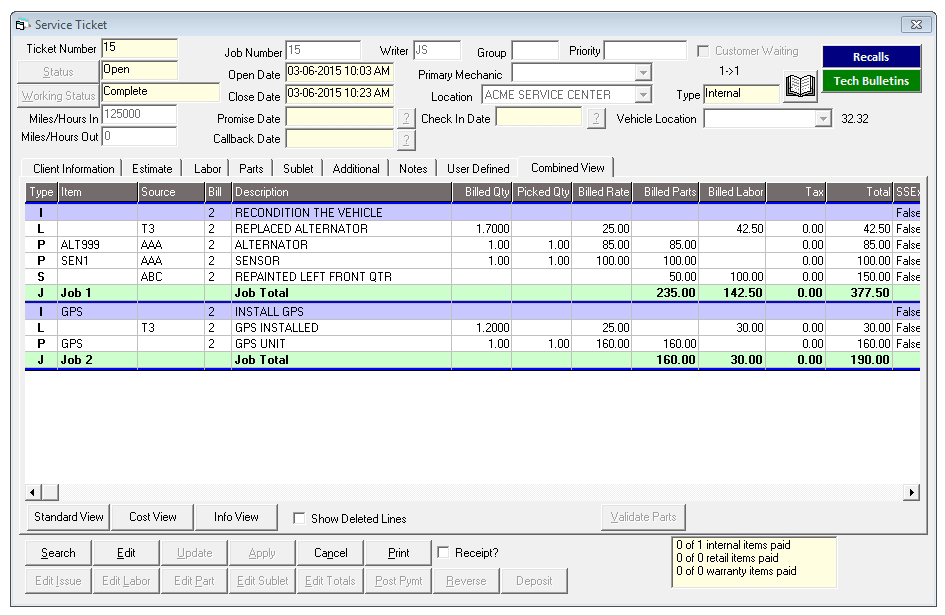The height and width of the screenshot is (615, 945).
Task: Check the Receipt? checkbox
Action: pyautogui.click(x=443, y=552)
